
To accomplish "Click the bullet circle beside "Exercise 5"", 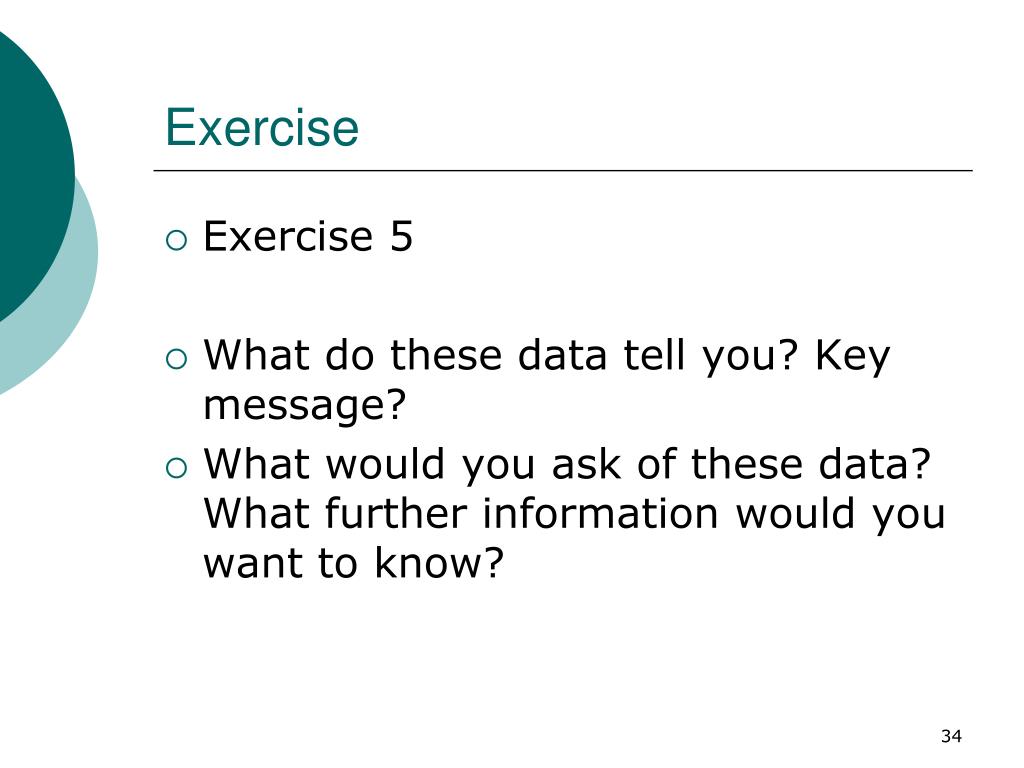I will [176, 240].
